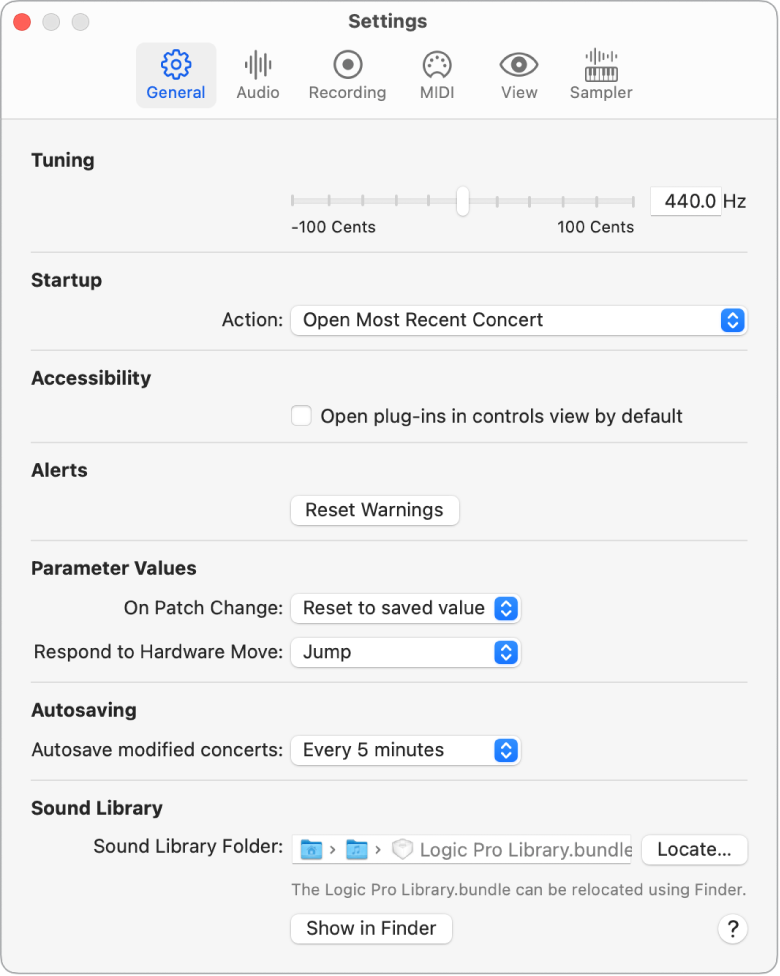Viewport: 780px width, 976px height.
Task: Select the MIDI settings icon
Action: [437, 73]
